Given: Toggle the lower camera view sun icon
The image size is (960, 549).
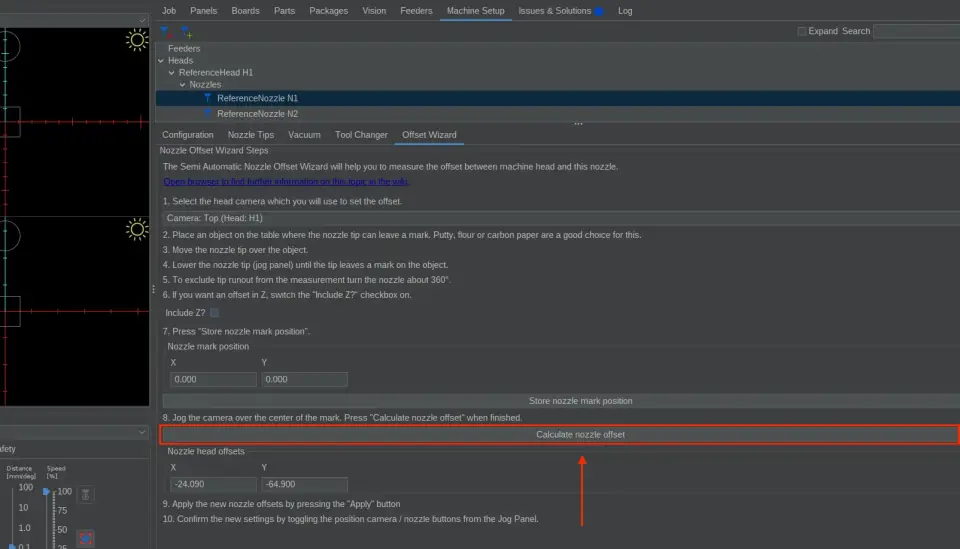Looking at the screenshot, I should point(137,230).
